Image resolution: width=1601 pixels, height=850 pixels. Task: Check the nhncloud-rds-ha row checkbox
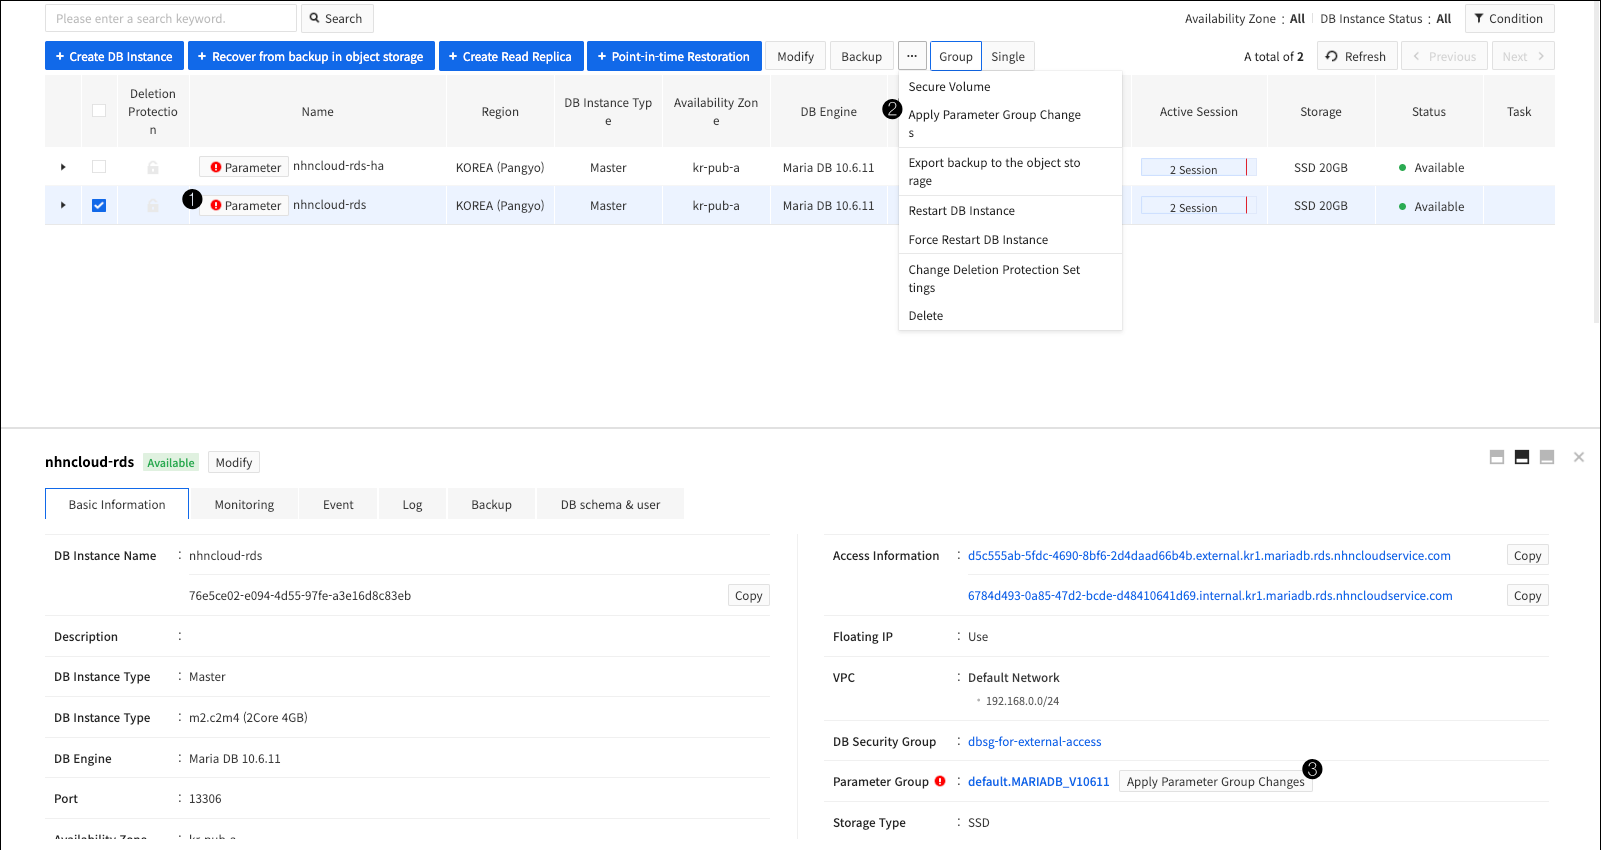[99, 167]
